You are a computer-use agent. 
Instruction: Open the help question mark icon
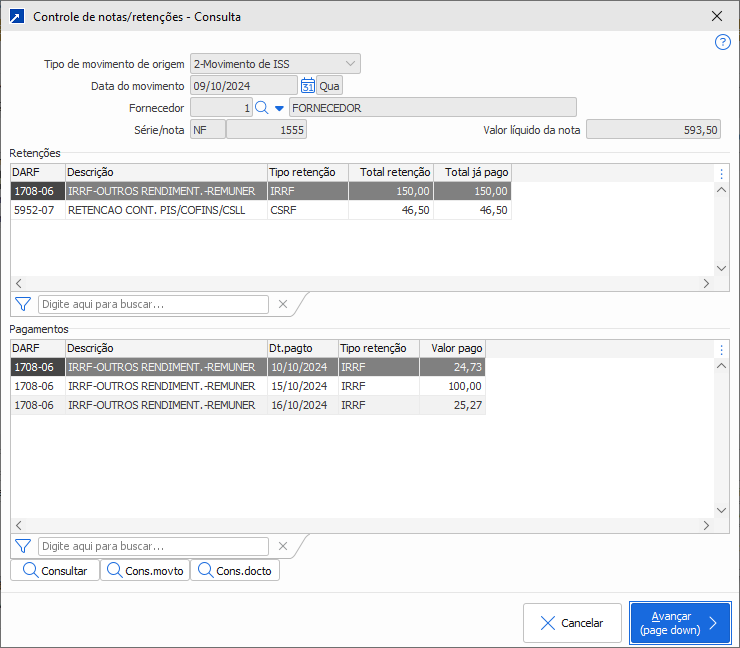[x=723, y=42]
